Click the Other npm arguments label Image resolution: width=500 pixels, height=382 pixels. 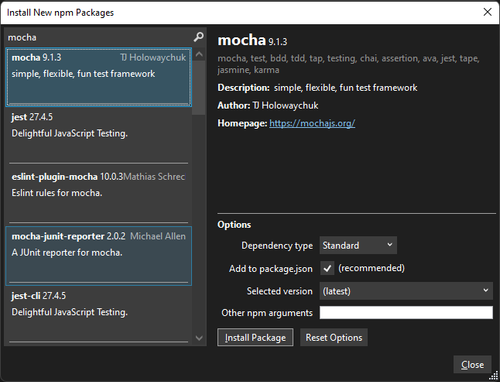click(x=267, y=313)
